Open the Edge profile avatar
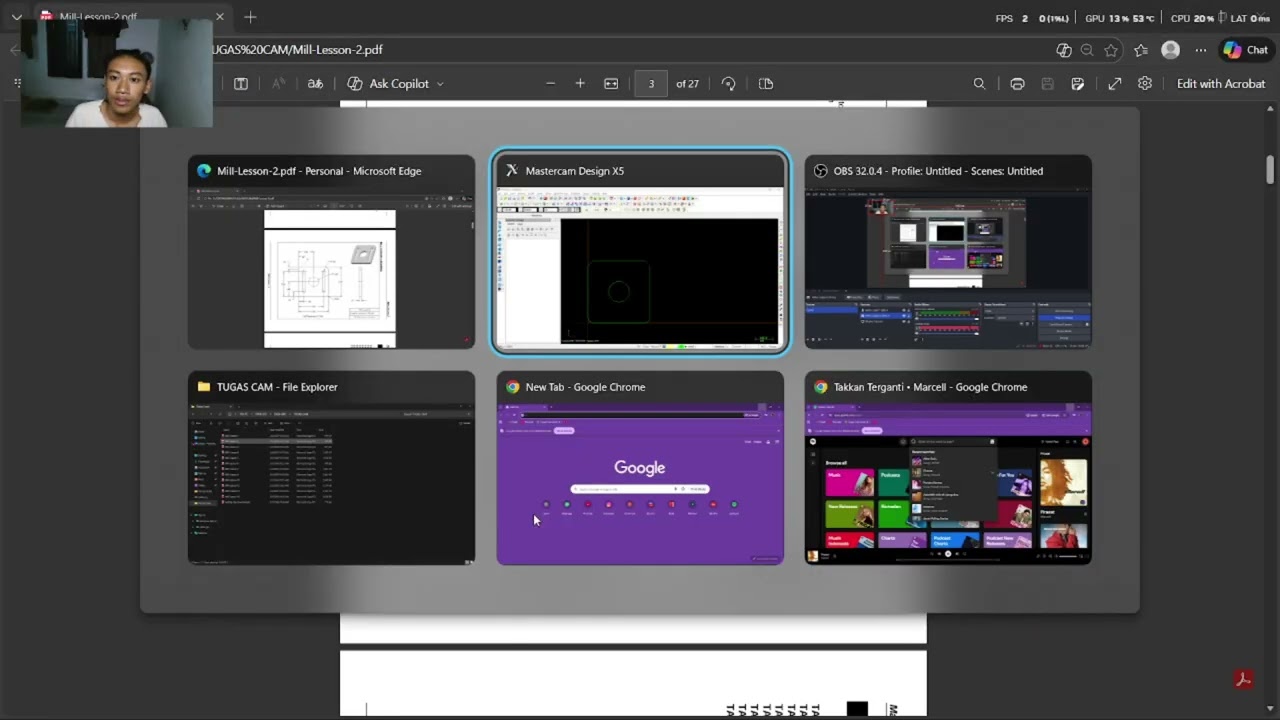This screenshot has width=1280, height=720. coord(1170,50)
